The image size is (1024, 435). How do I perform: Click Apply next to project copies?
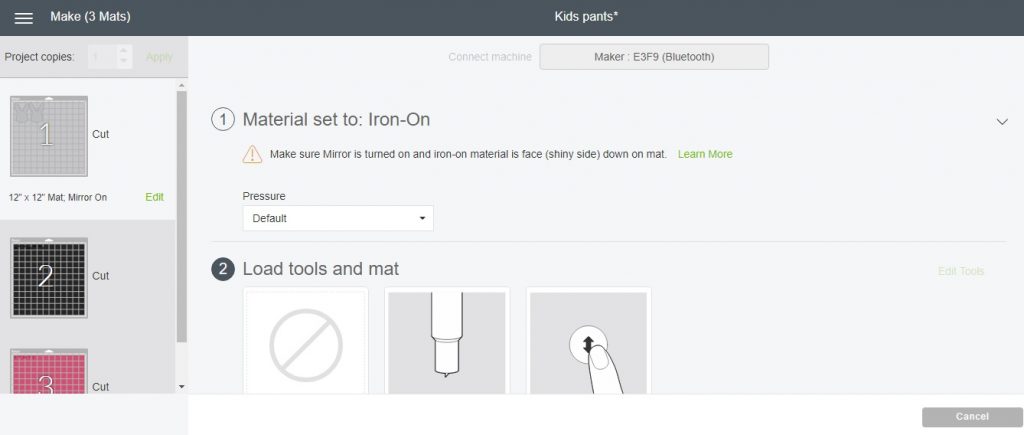tap(159, 57)
